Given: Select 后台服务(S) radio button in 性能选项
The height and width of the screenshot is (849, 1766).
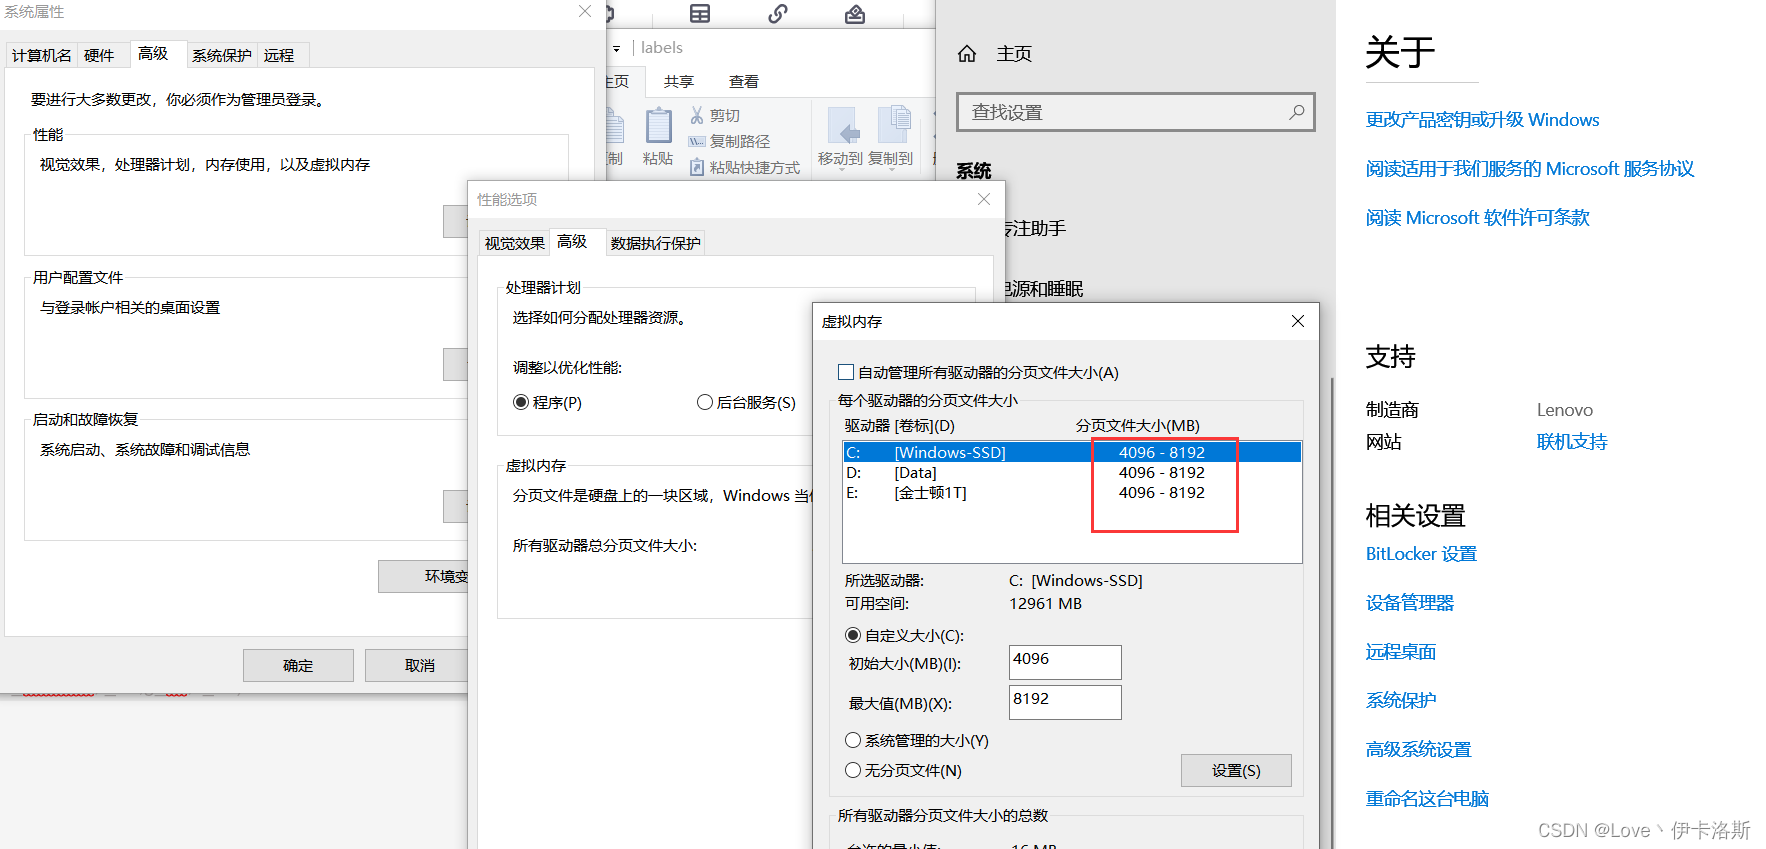Looking at the screenshot, I should (705, 402).
